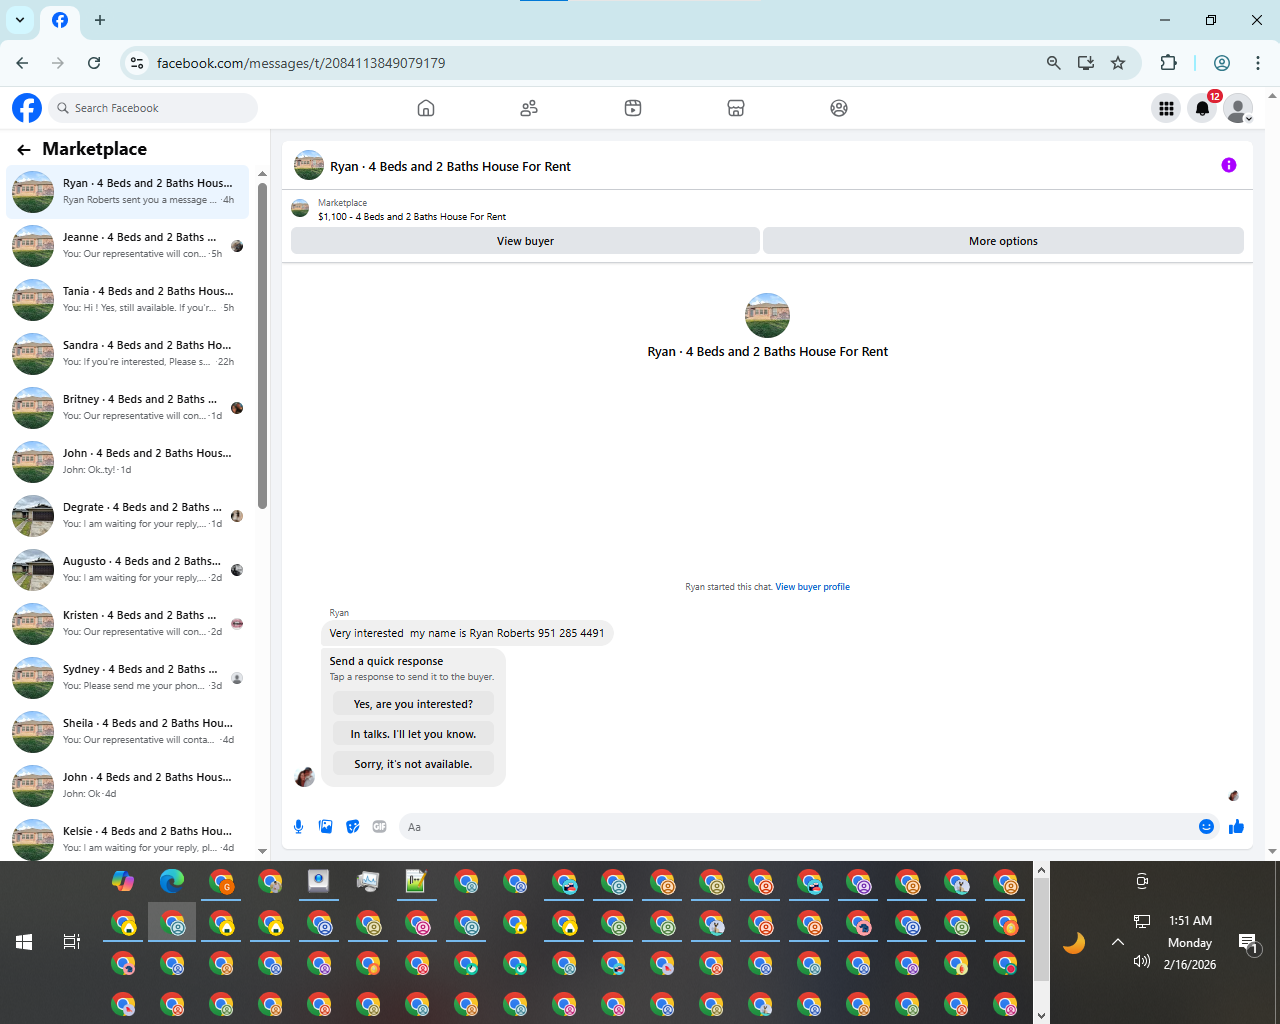Record a voice clip microphone icon
Image resolution: width=1280 pixels, height=1024 pixels.
[x=298, y=826]
